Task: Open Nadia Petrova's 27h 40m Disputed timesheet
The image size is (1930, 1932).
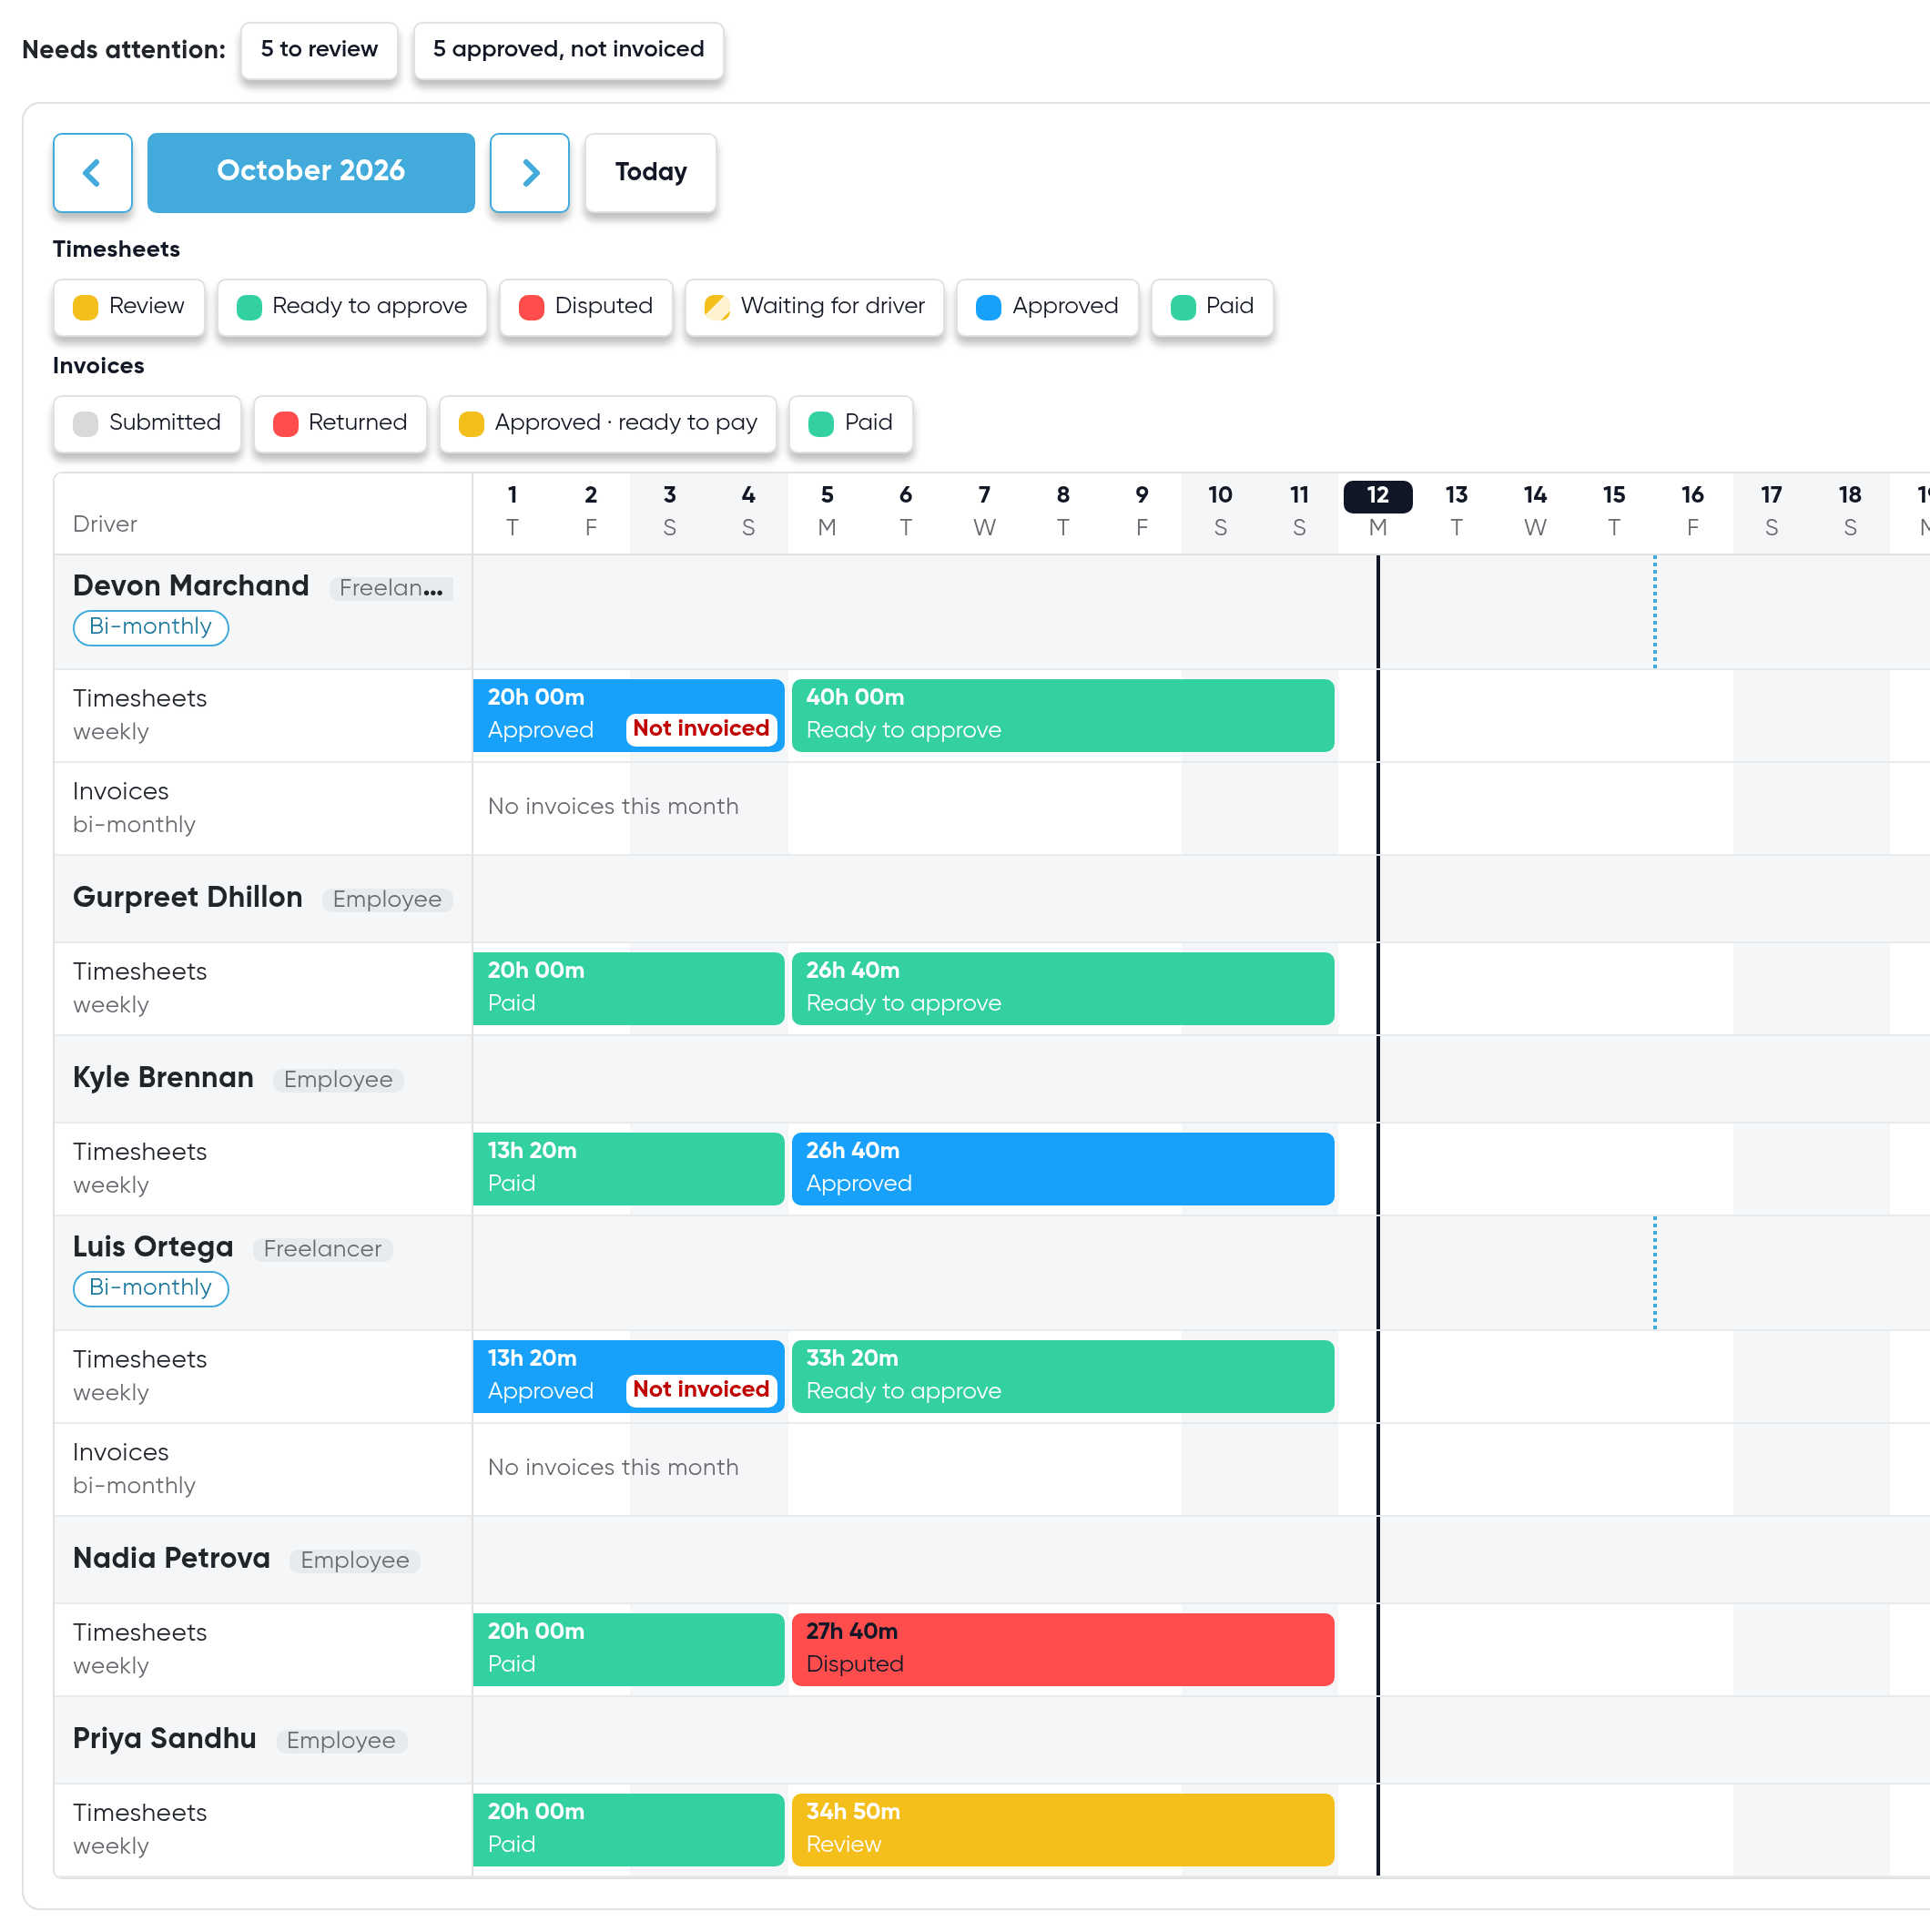Action: [1062, 1649]
